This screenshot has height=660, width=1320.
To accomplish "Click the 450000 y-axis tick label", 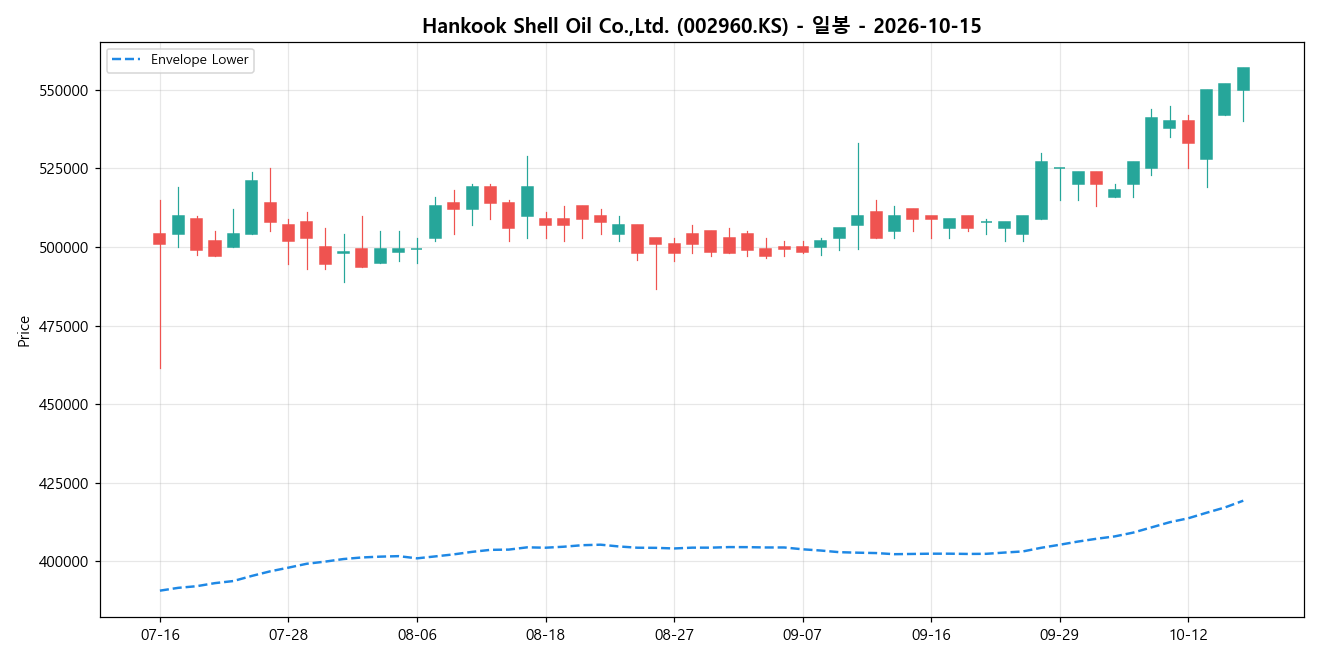I will coord(66,405).
